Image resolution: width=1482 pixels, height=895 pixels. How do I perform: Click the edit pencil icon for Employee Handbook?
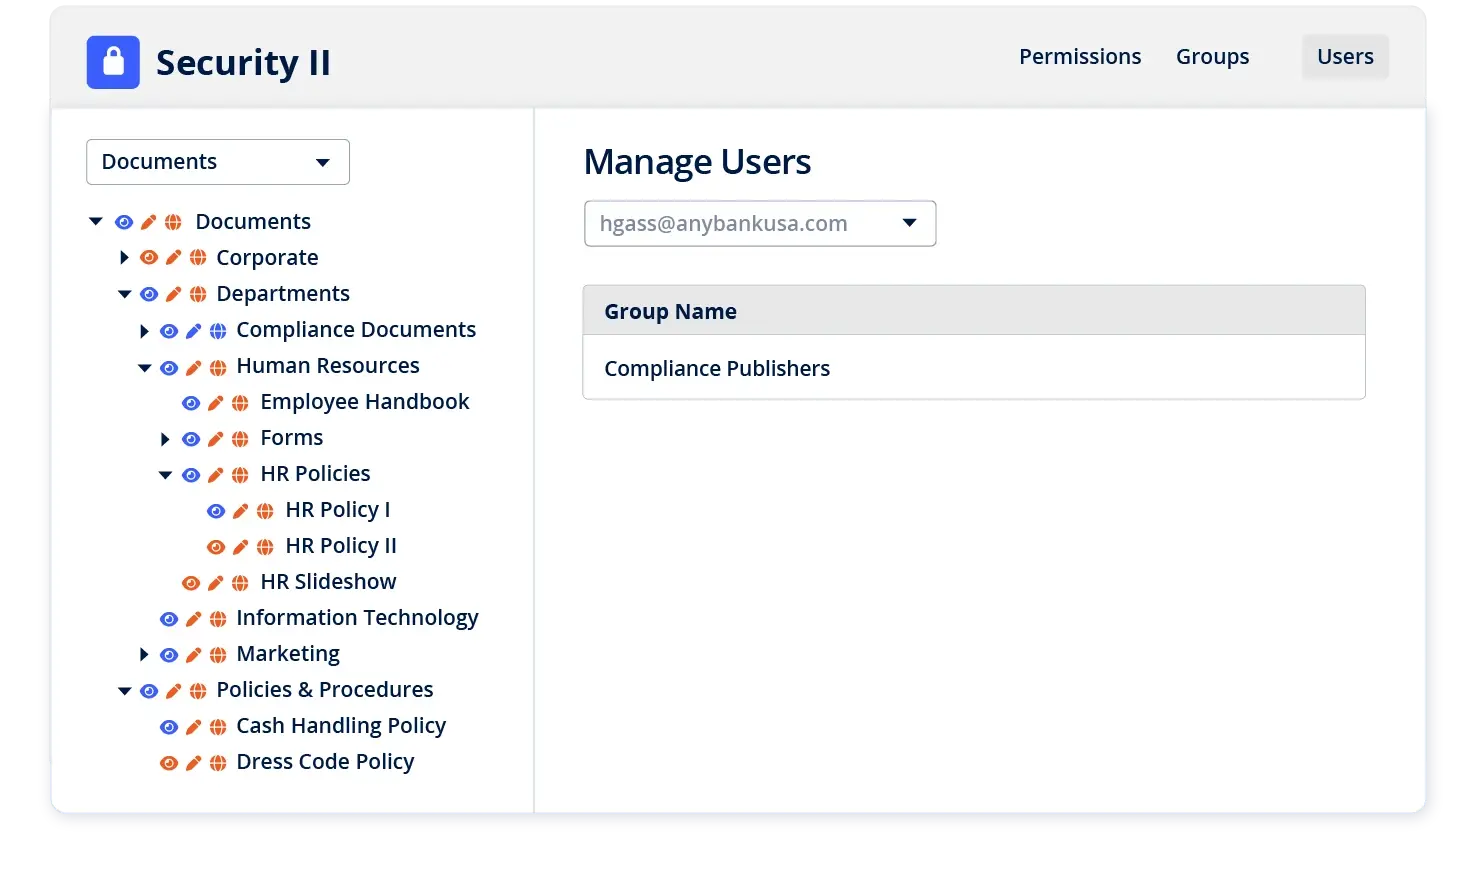pos(215,402)
